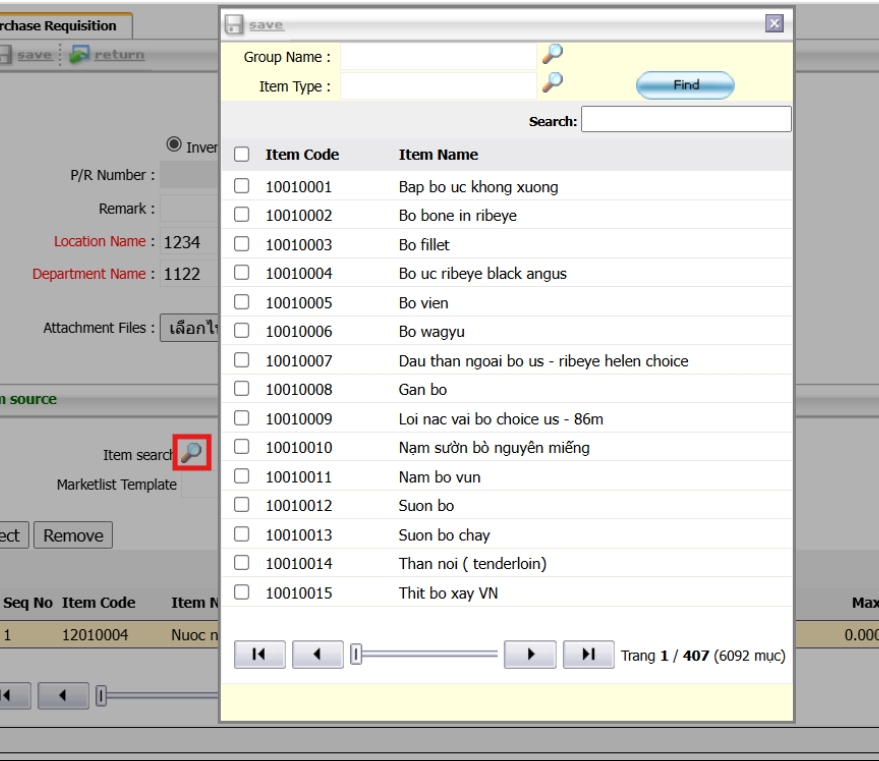Check the box for Bo wagyu
This screenshot has height=761, width=879.
tap(241, 332)
